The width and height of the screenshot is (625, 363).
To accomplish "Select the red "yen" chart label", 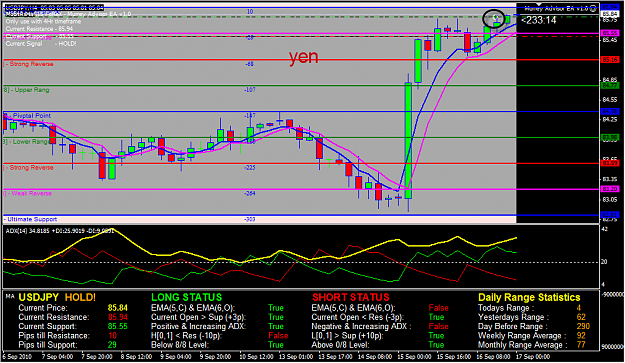I will click(303, 57).
